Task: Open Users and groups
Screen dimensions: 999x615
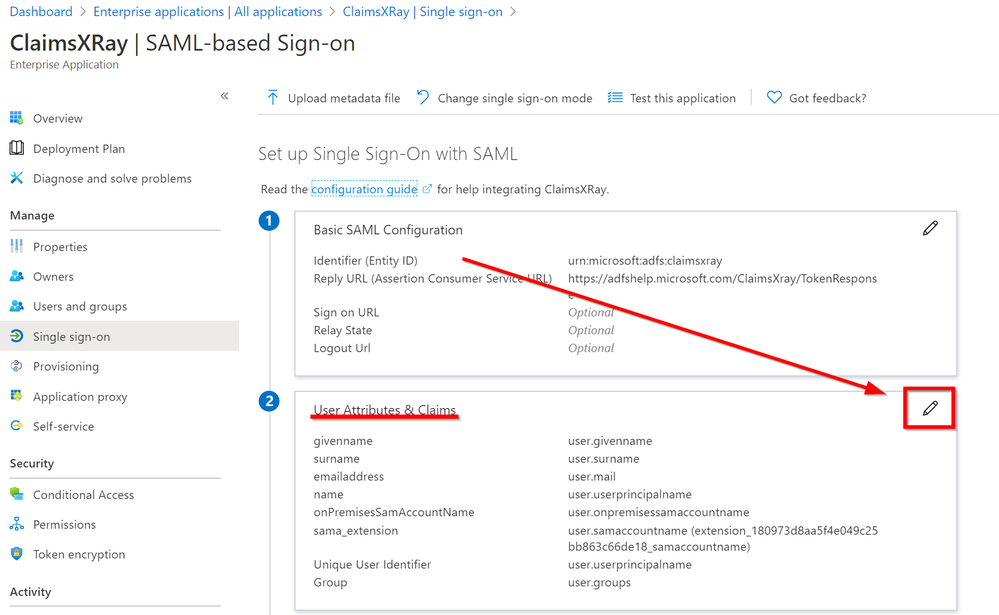Action: point(79,306)
